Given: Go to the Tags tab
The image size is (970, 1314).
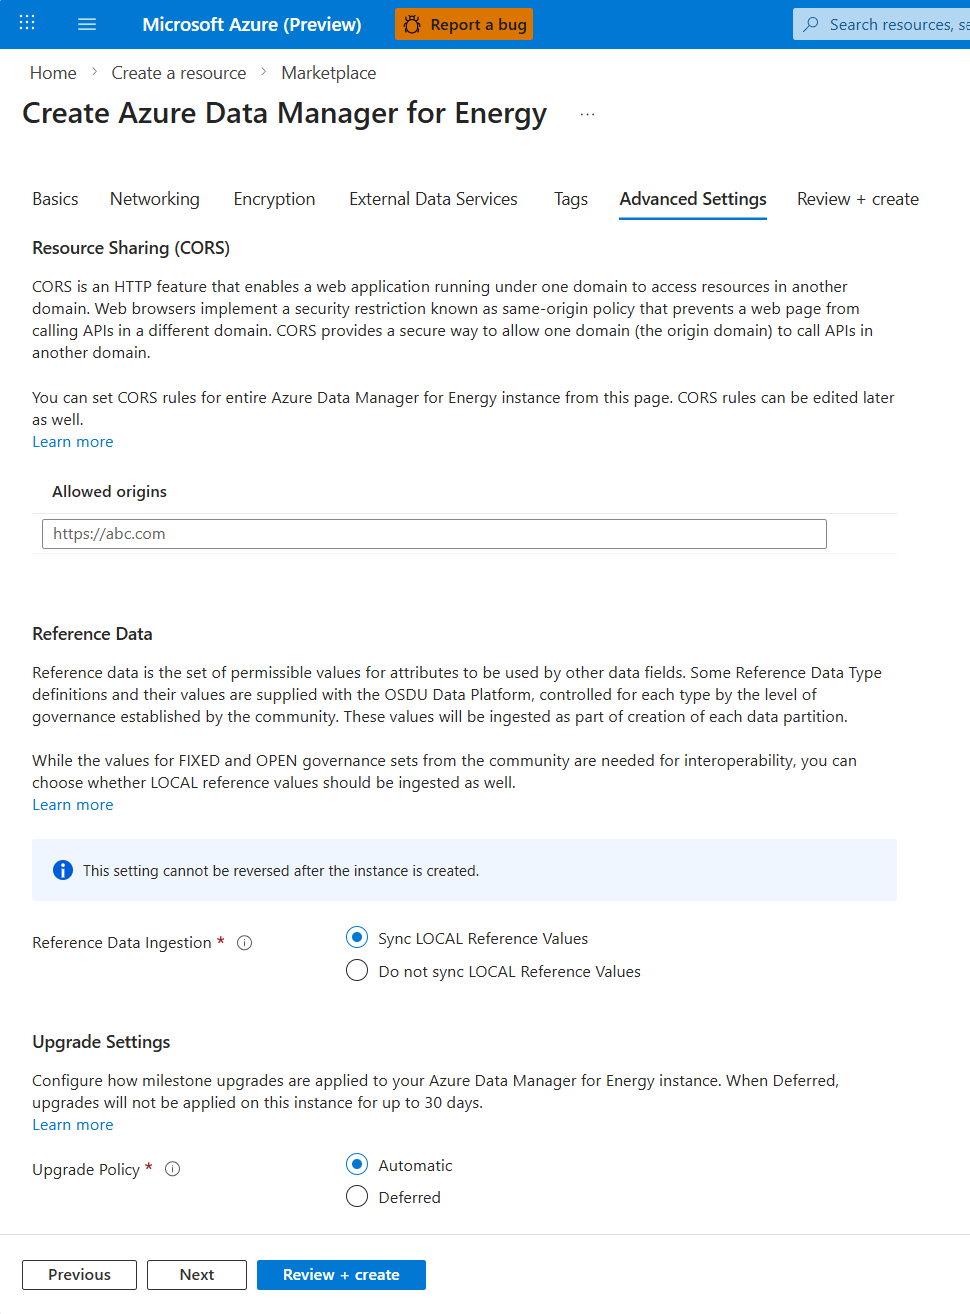Looking at the screenshot, I should pos(571,199).
